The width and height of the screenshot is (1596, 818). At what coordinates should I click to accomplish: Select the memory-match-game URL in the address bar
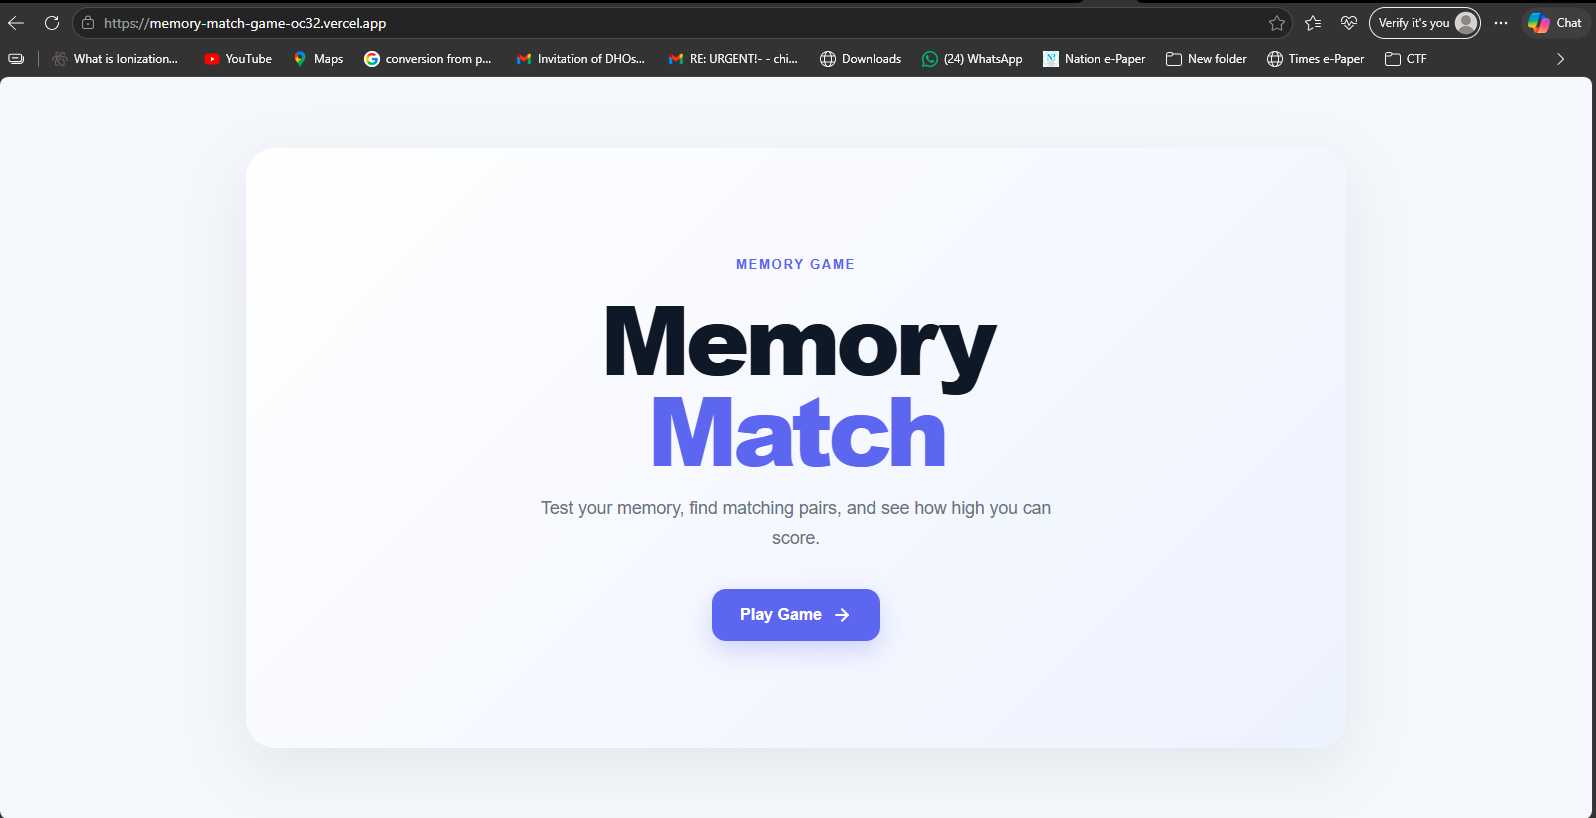tap(245, 23)
